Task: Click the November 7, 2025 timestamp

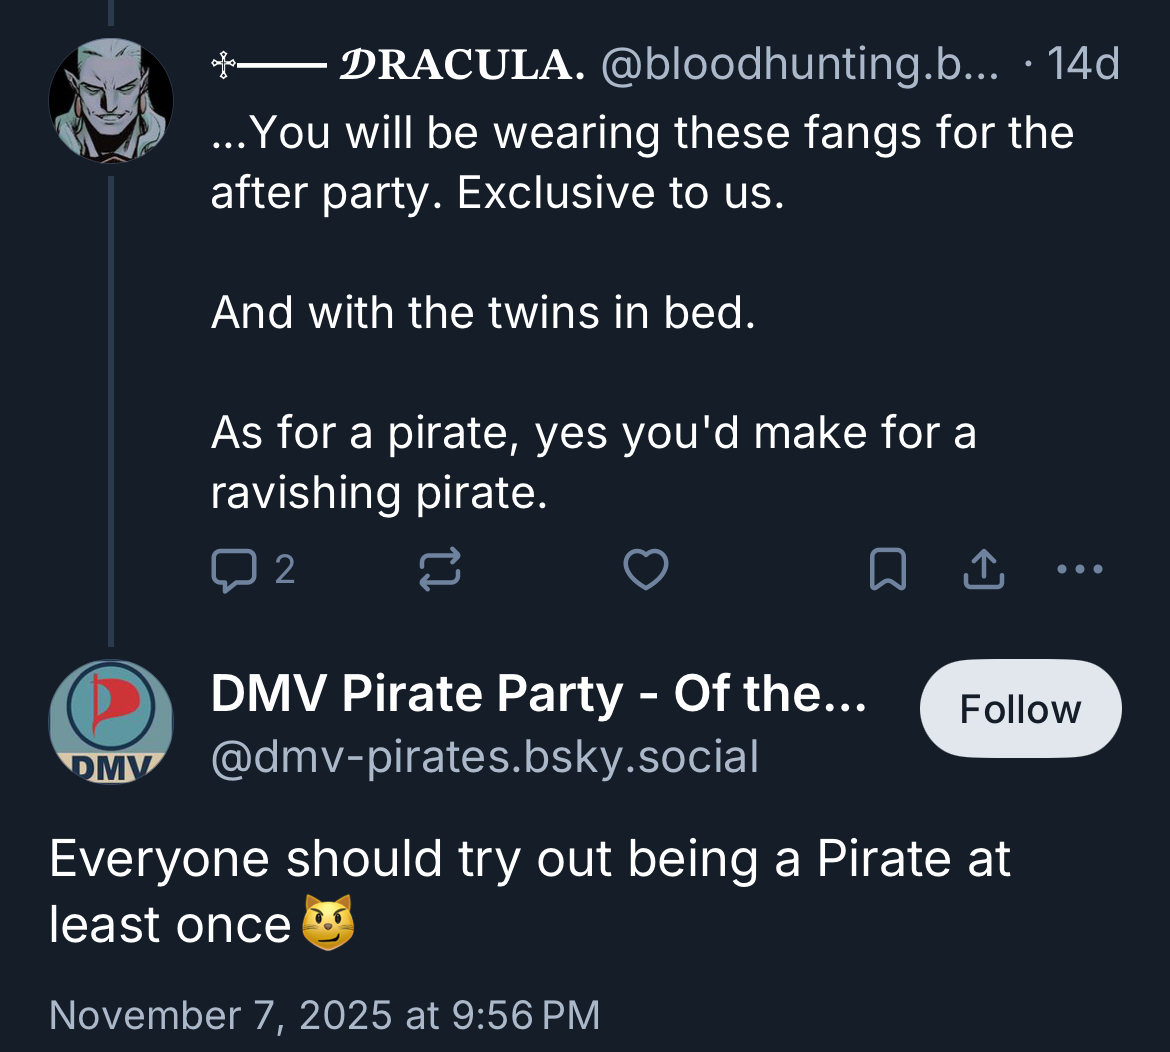Action: click(x=324, y=1015)
